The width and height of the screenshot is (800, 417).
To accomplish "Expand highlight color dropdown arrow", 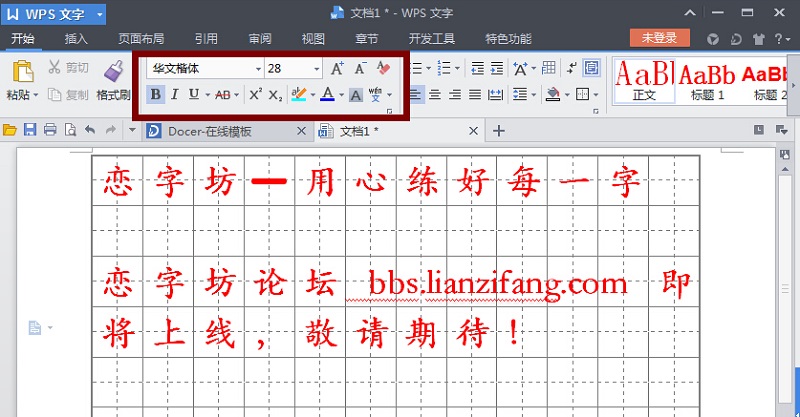I will (x=313, y=95).
